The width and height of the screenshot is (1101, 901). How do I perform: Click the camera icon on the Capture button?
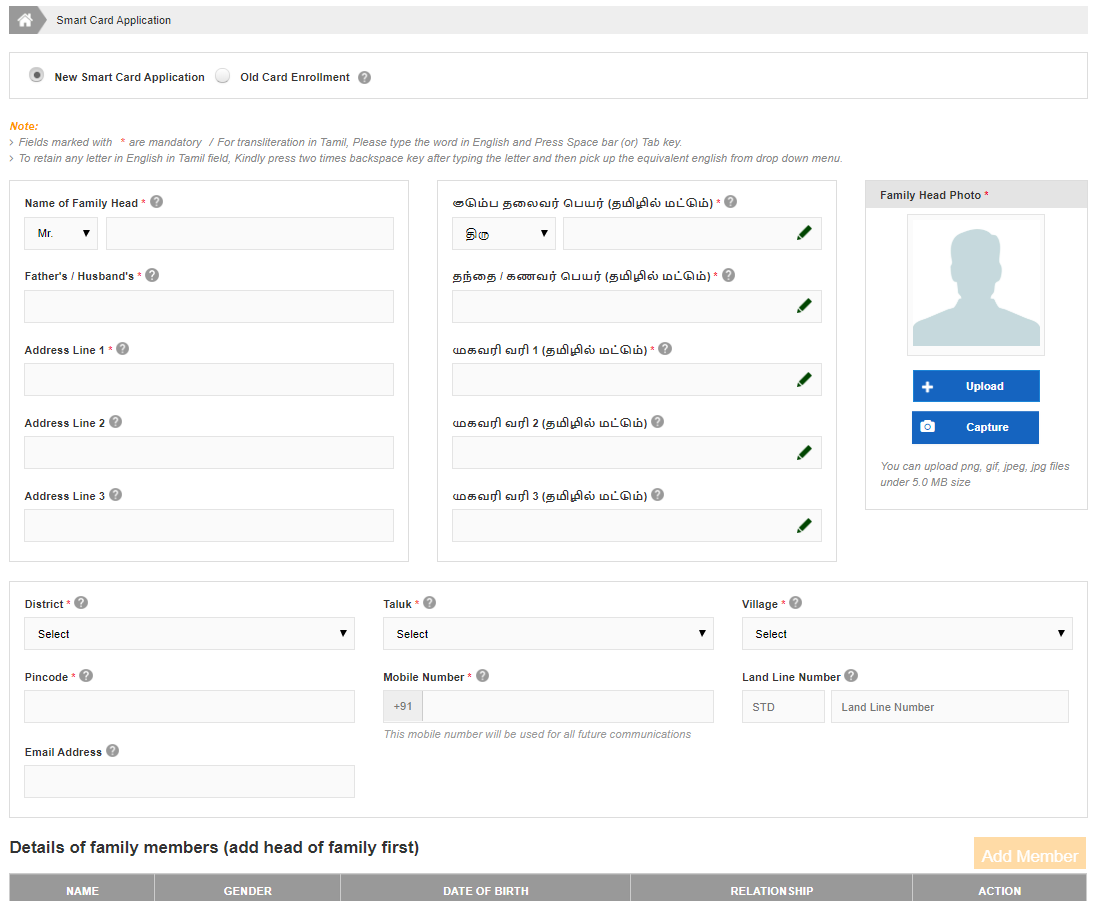[928, 427]
